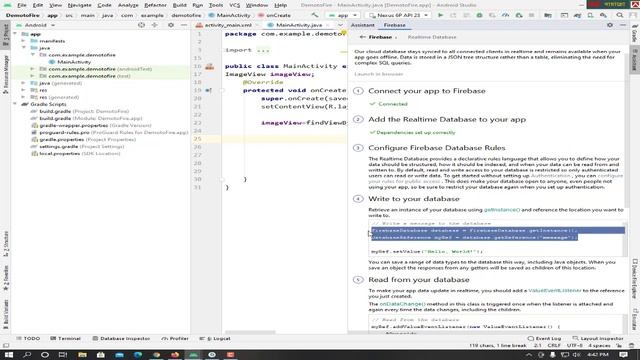Viewport: 640px width, 360px height.
Task: Open Project panel settings gear
Action: pos(171,25)
